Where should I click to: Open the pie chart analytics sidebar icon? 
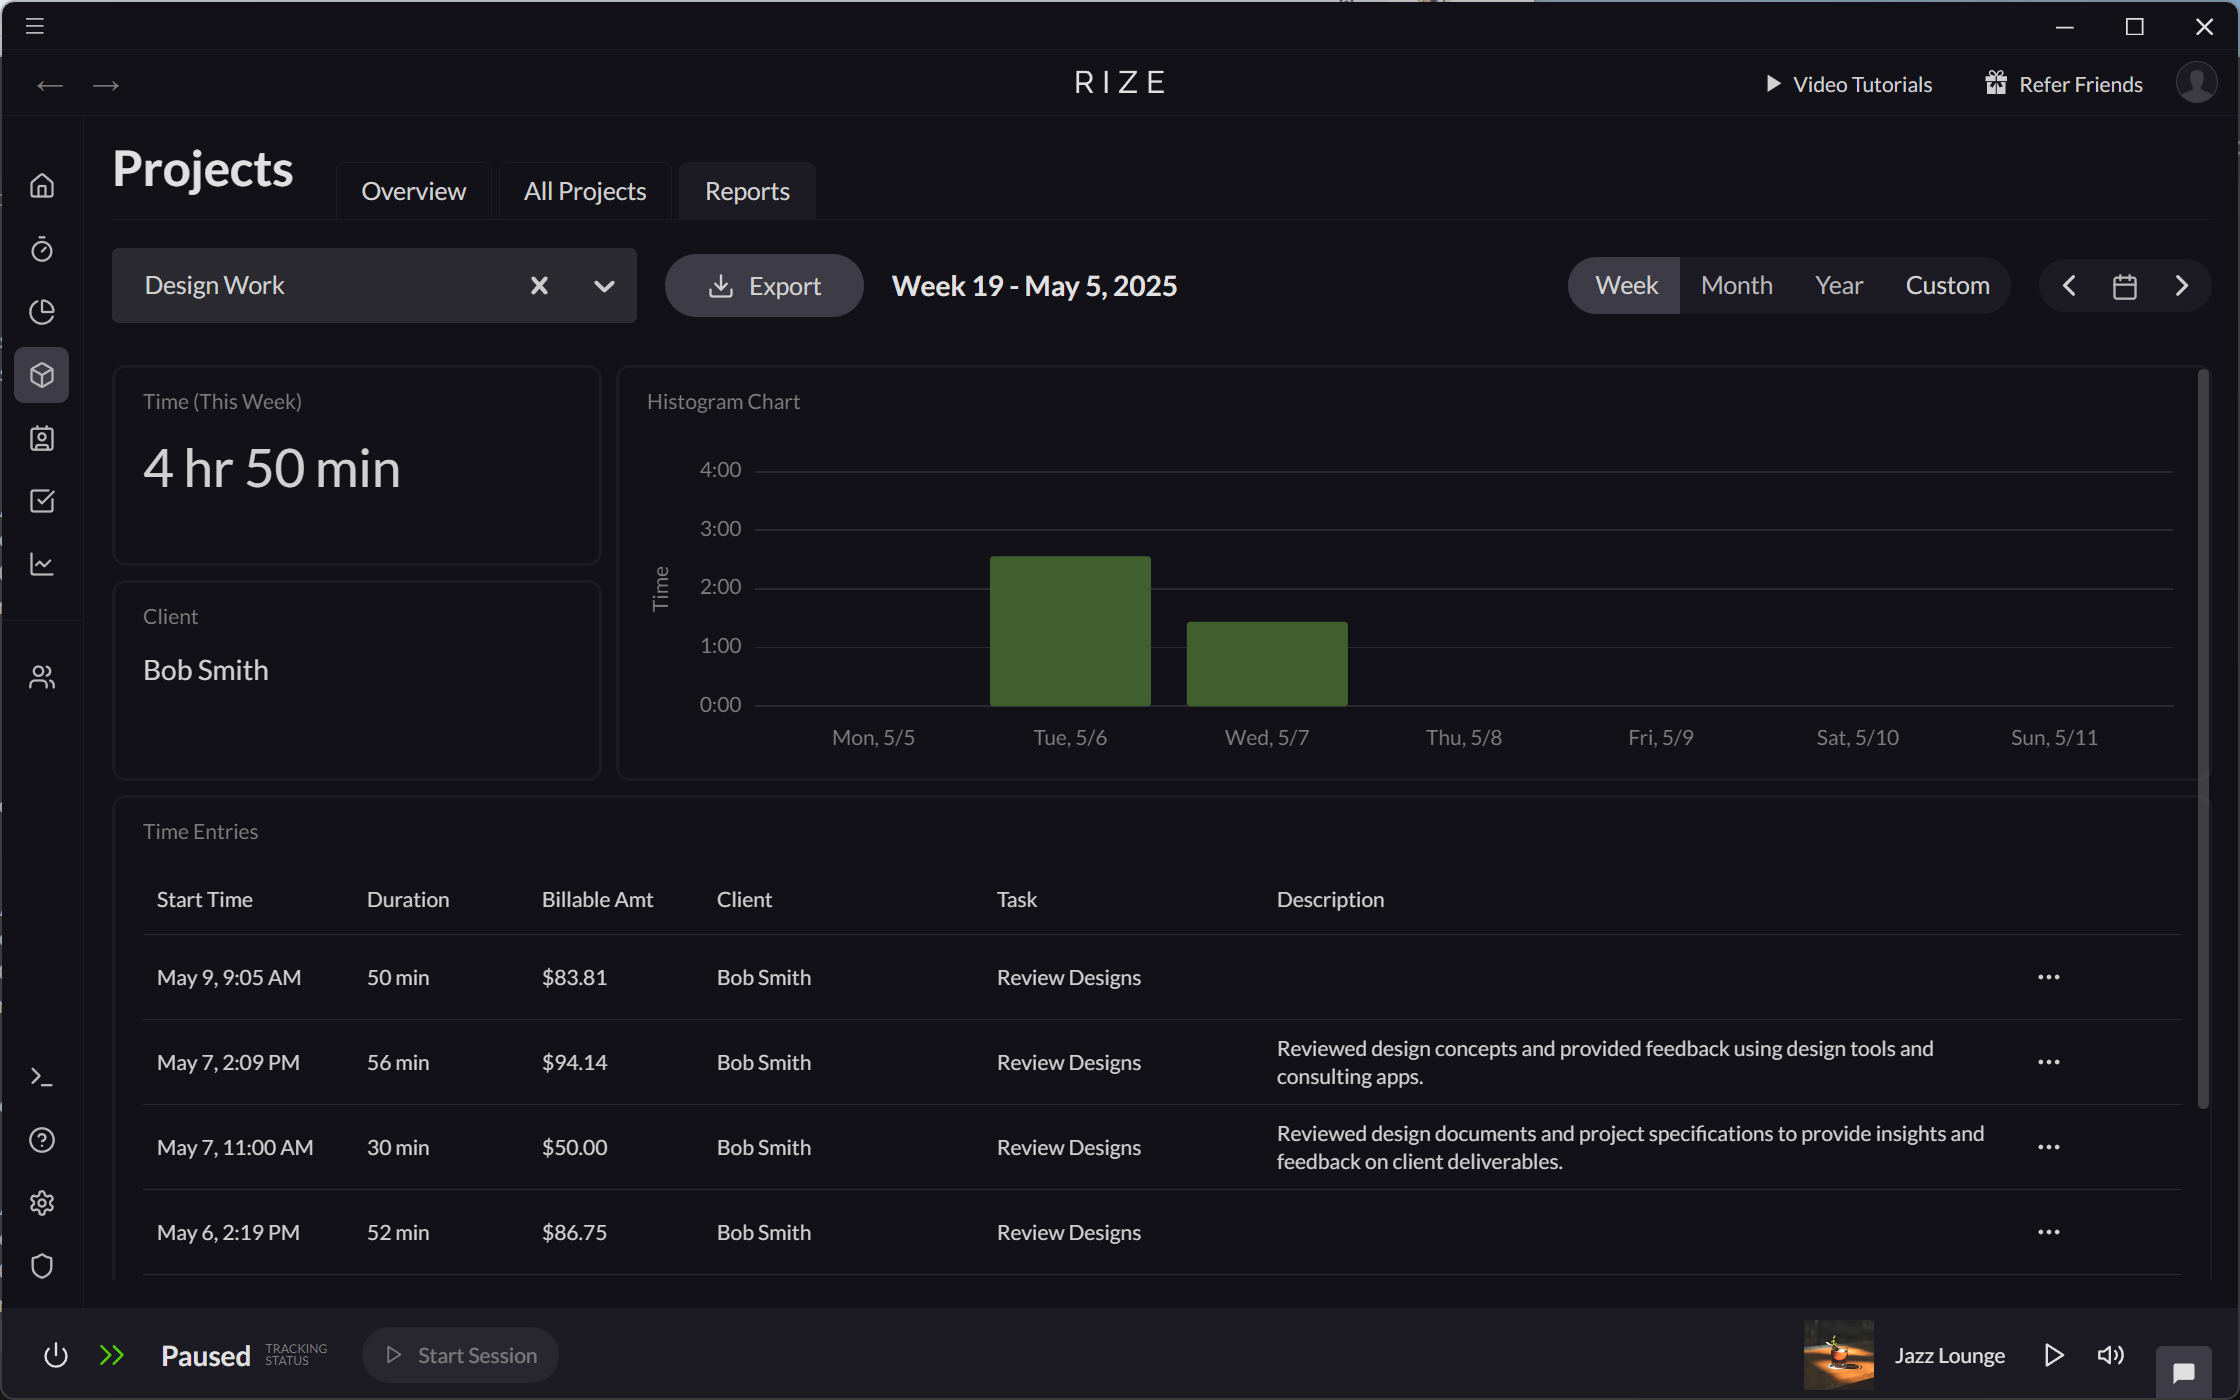pos(42,312)
